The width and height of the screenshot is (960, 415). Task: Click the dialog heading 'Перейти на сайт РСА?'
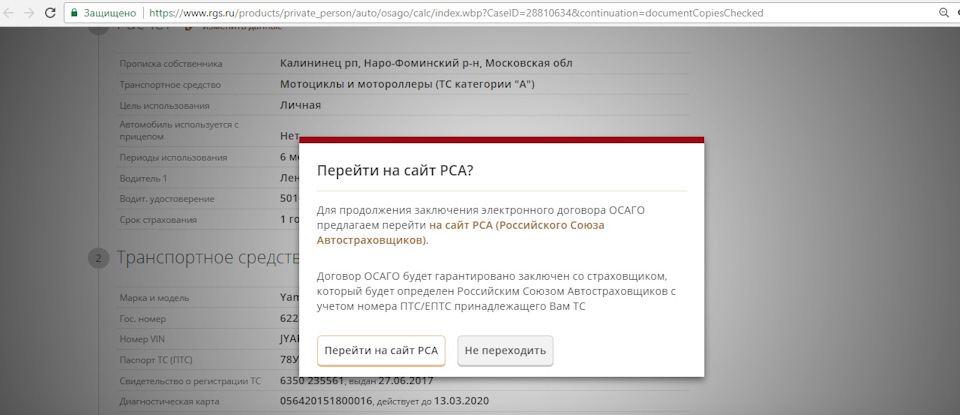click(395, 171)
